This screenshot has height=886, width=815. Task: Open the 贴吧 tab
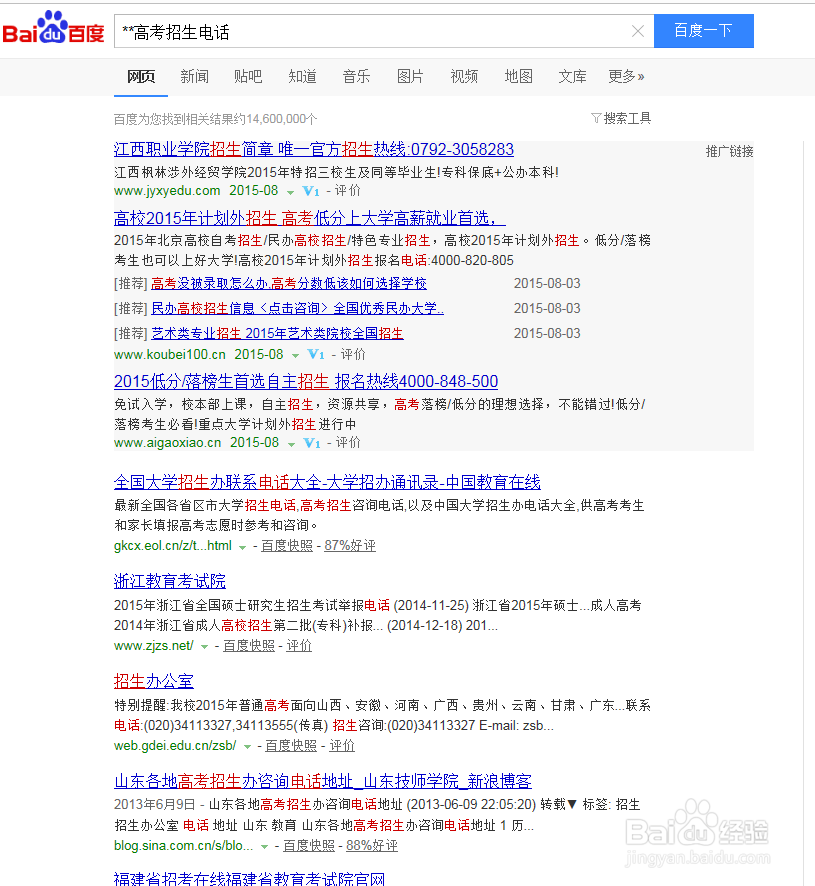coord(248,76)
